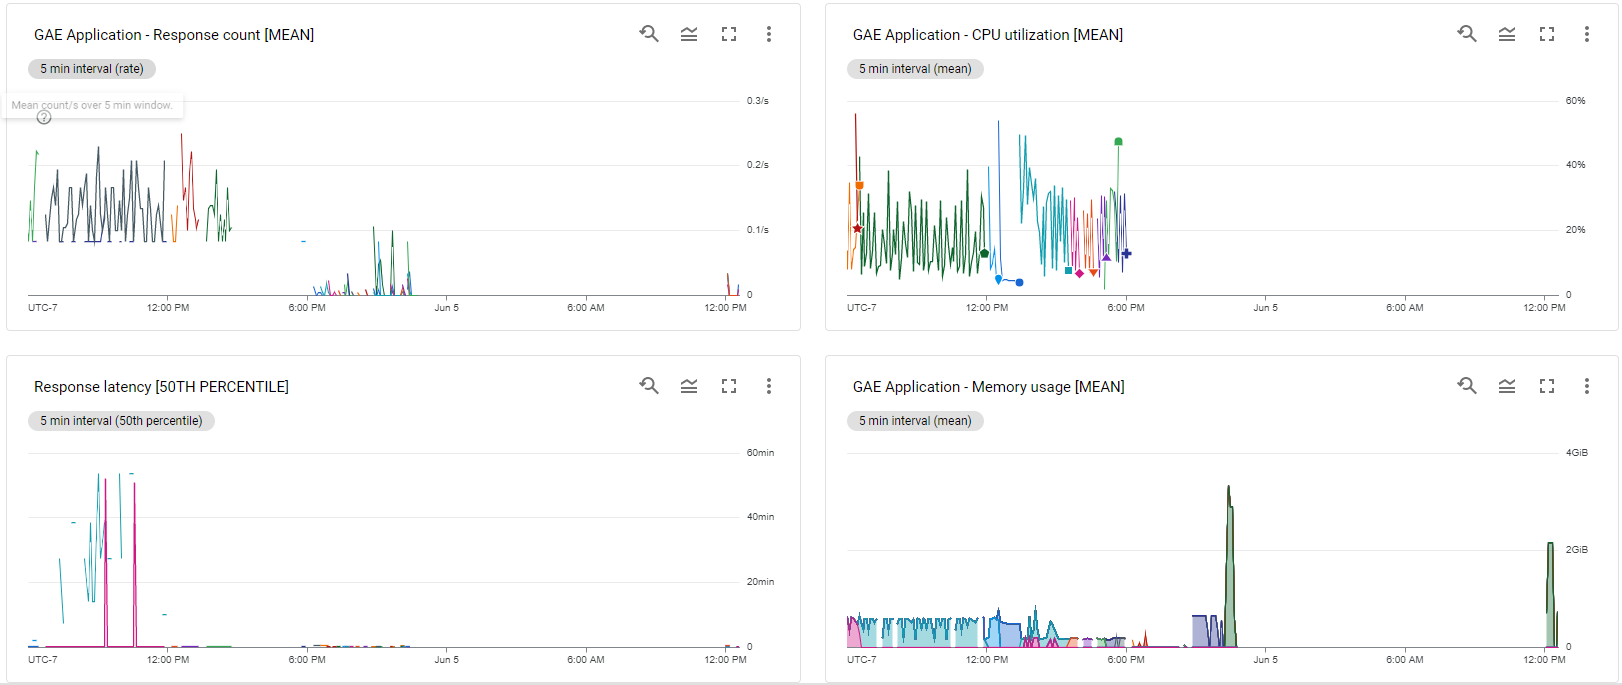
Task: Toggle legend on the Memory usage chart
Action: (x=1507, y=386)
